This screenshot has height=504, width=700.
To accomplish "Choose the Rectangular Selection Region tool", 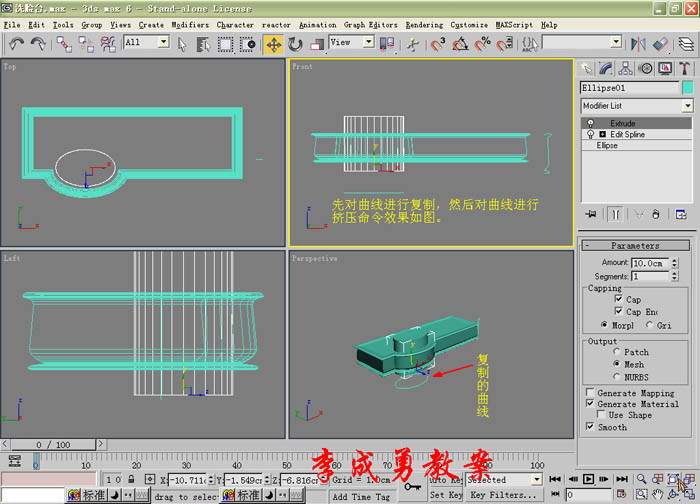I will (x=225, y=44).
